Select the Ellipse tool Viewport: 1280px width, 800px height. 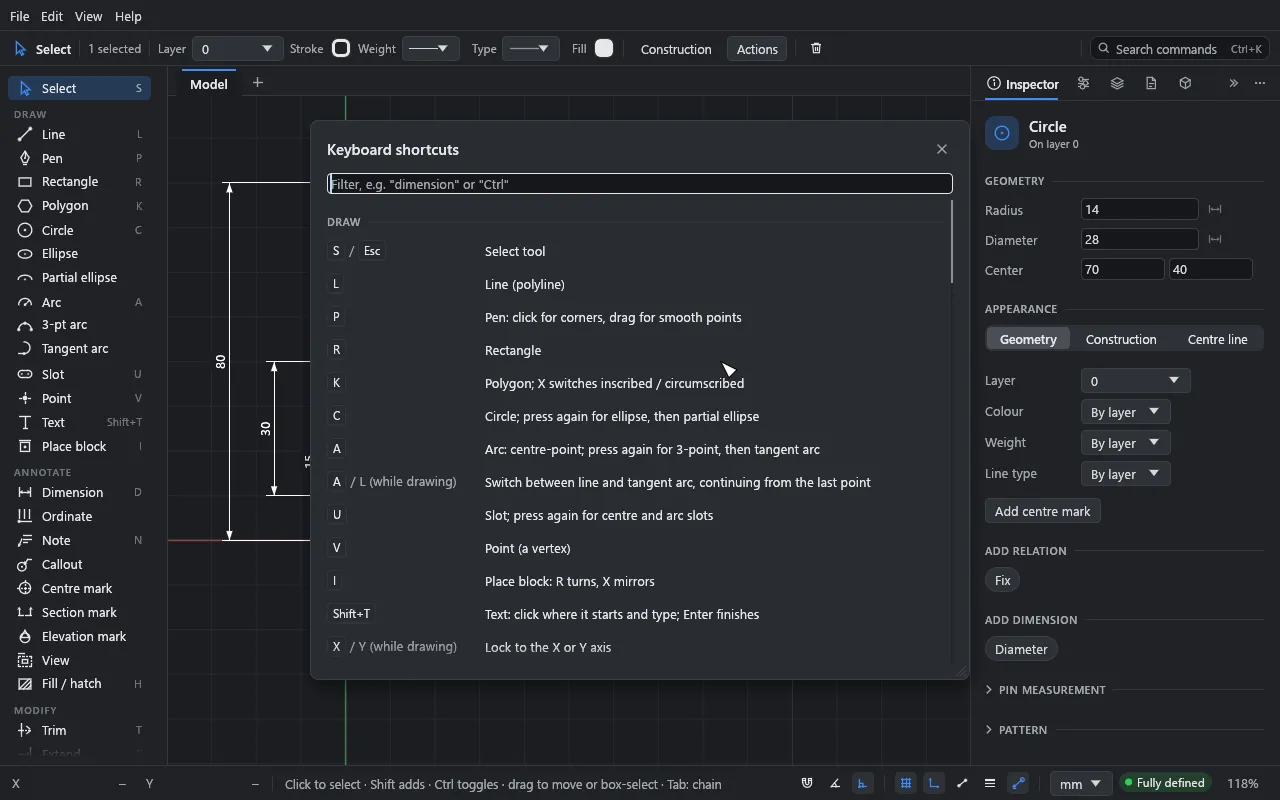pyautogui.click(x=80, y=254)
